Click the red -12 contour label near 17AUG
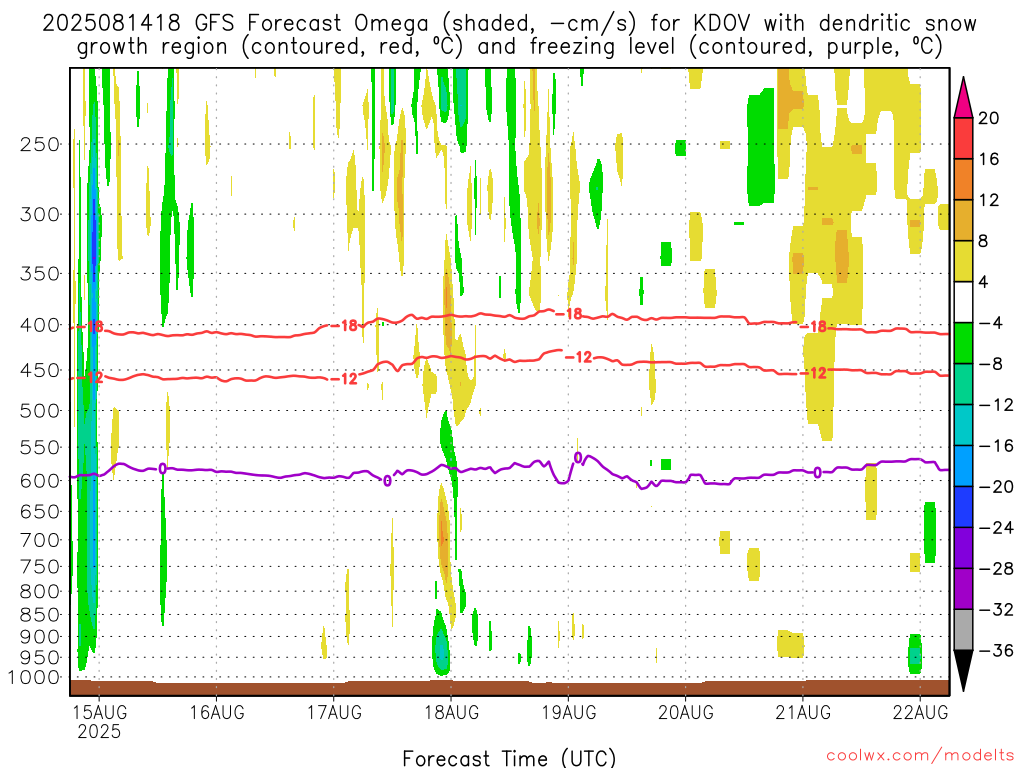 pos(344,379)
